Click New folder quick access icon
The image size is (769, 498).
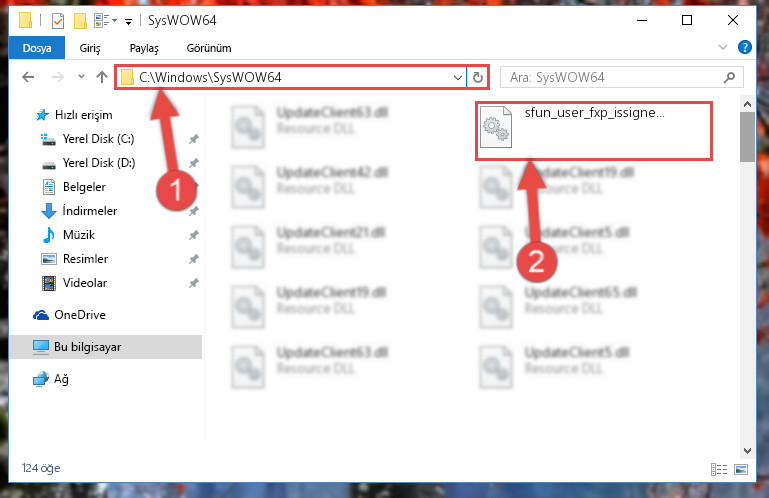click(x=80, y=21)
